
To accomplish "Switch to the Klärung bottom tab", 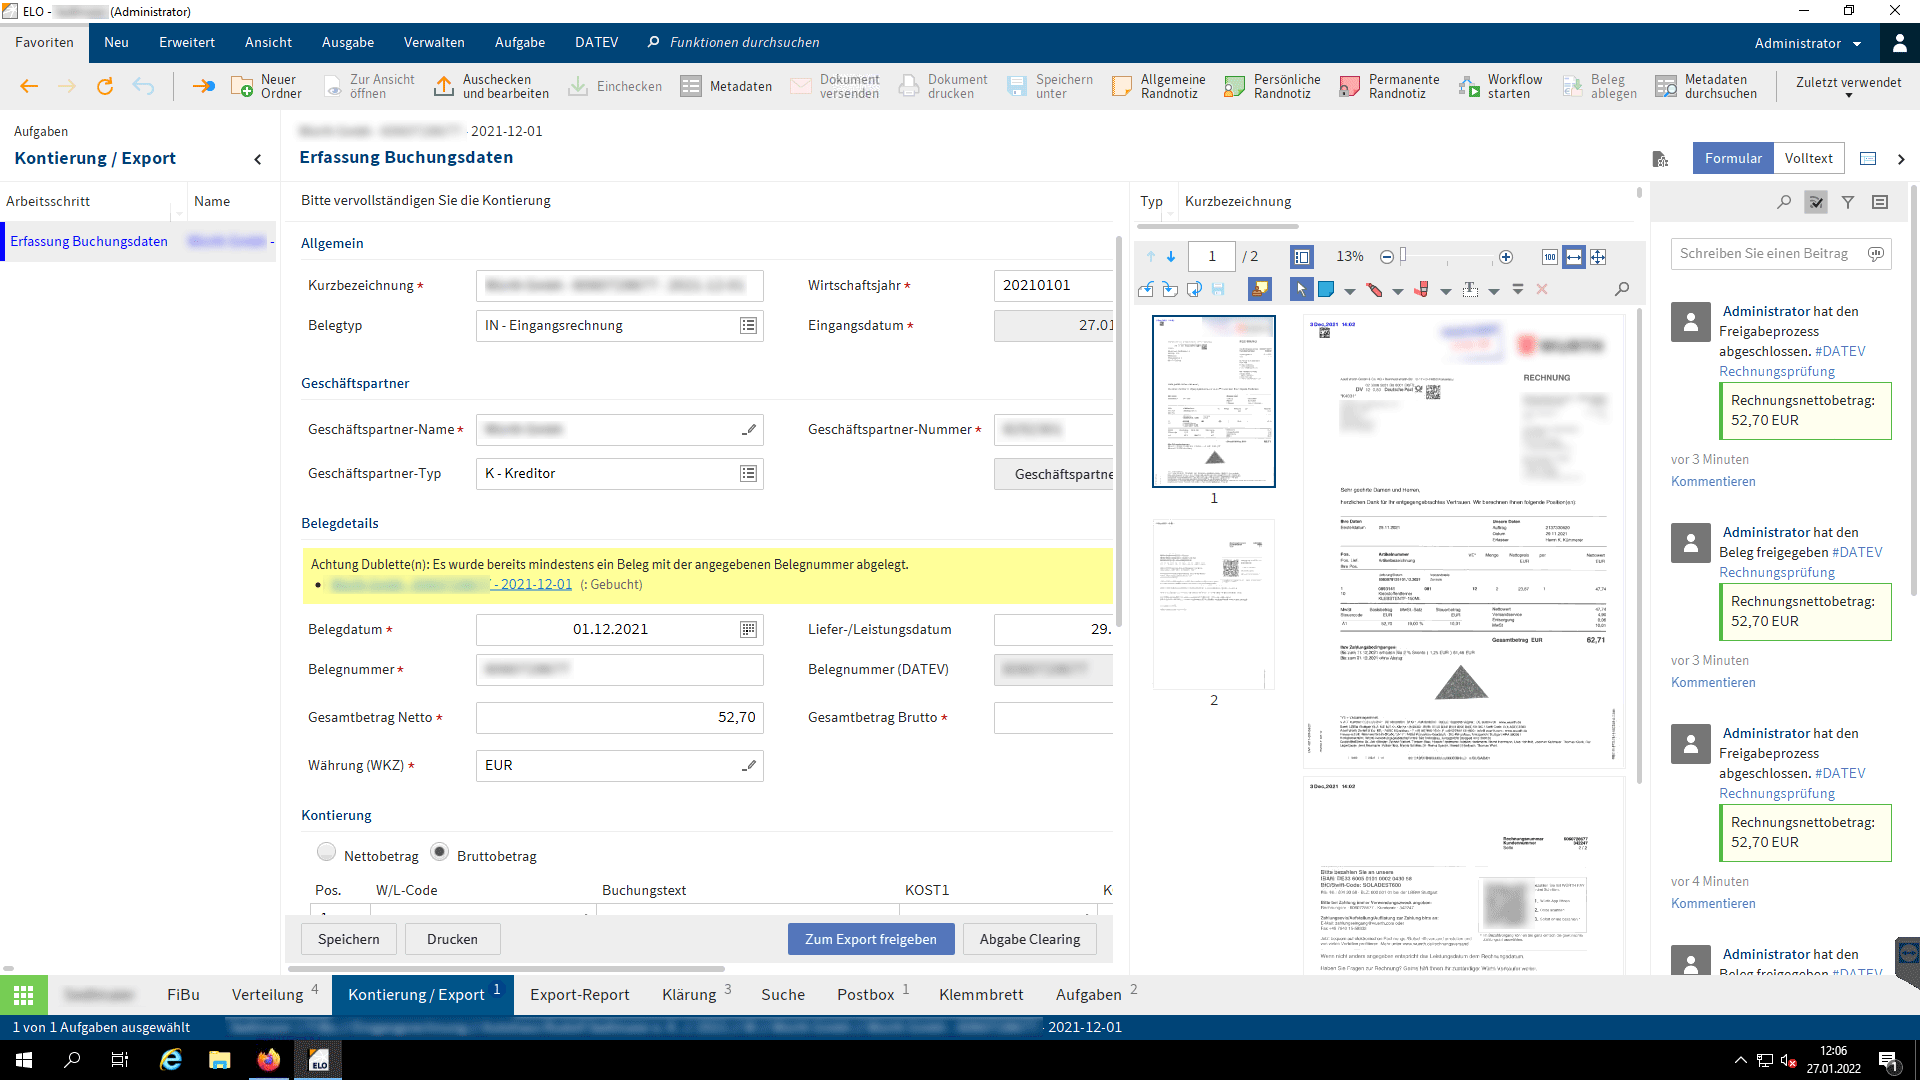I will [x=697, y=994].
